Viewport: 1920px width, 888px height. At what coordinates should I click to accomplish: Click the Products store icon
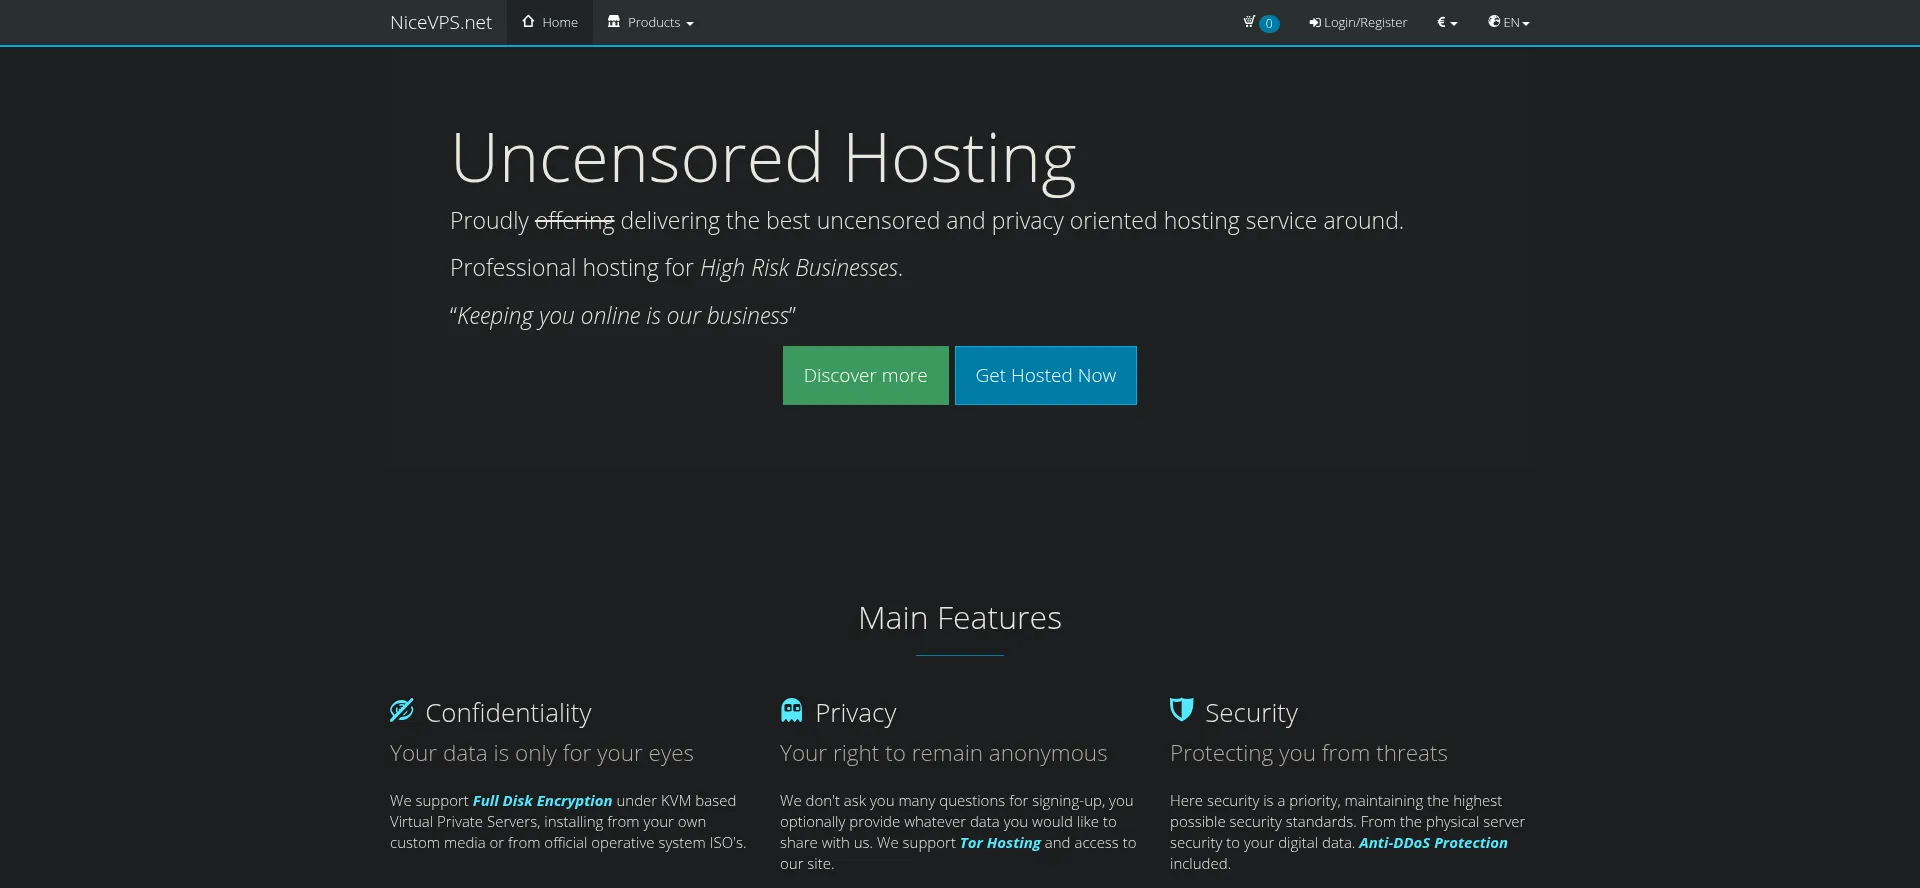click(x=614, y=21)
